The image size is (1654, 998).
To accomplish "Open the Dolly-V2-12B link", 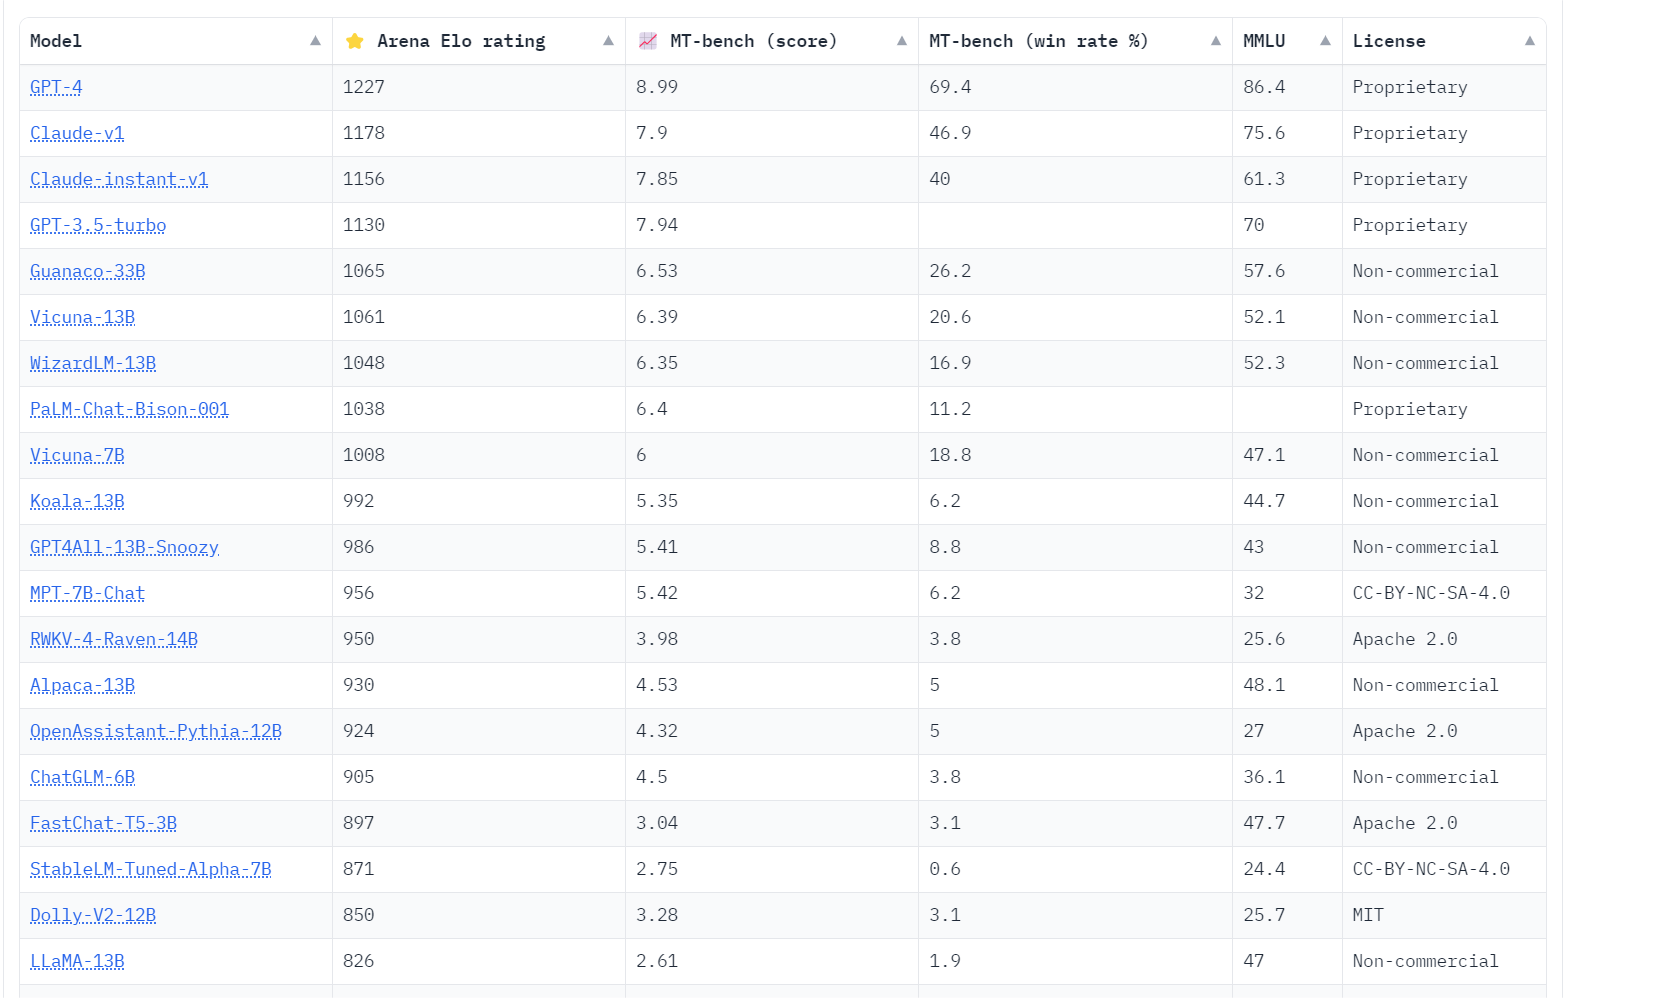I will point(93,915).
